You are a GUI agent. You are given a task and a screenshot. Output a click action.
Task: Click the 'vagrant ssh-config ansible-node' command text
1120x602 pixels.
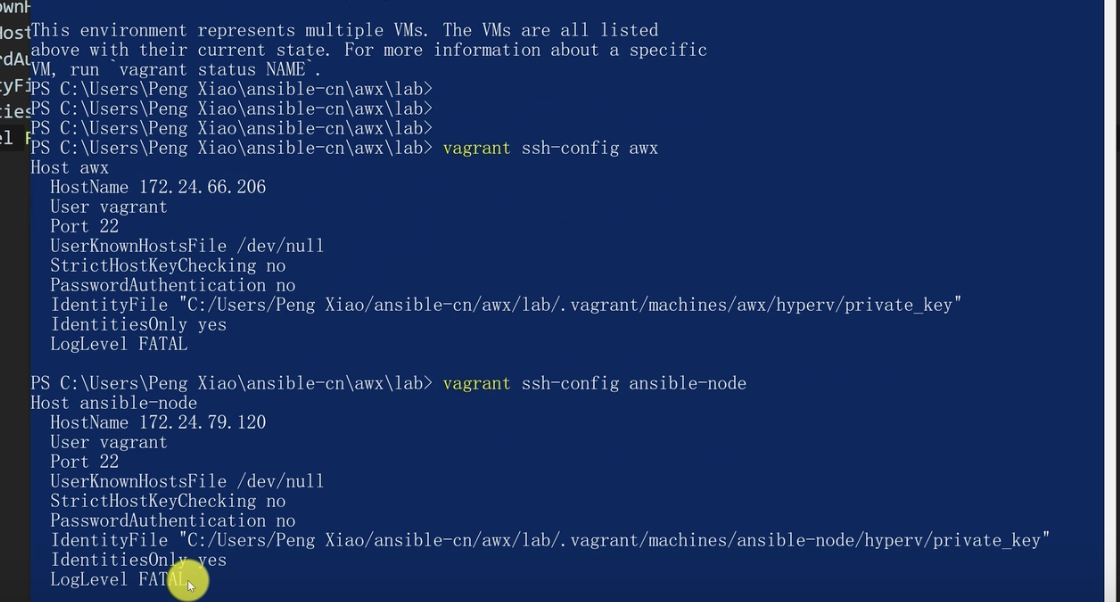point(594,383)
